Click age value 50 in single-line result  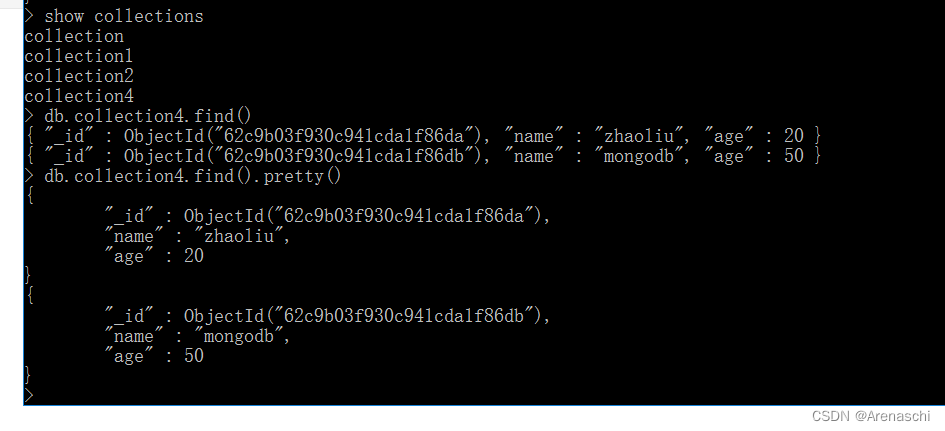[794, 156]
